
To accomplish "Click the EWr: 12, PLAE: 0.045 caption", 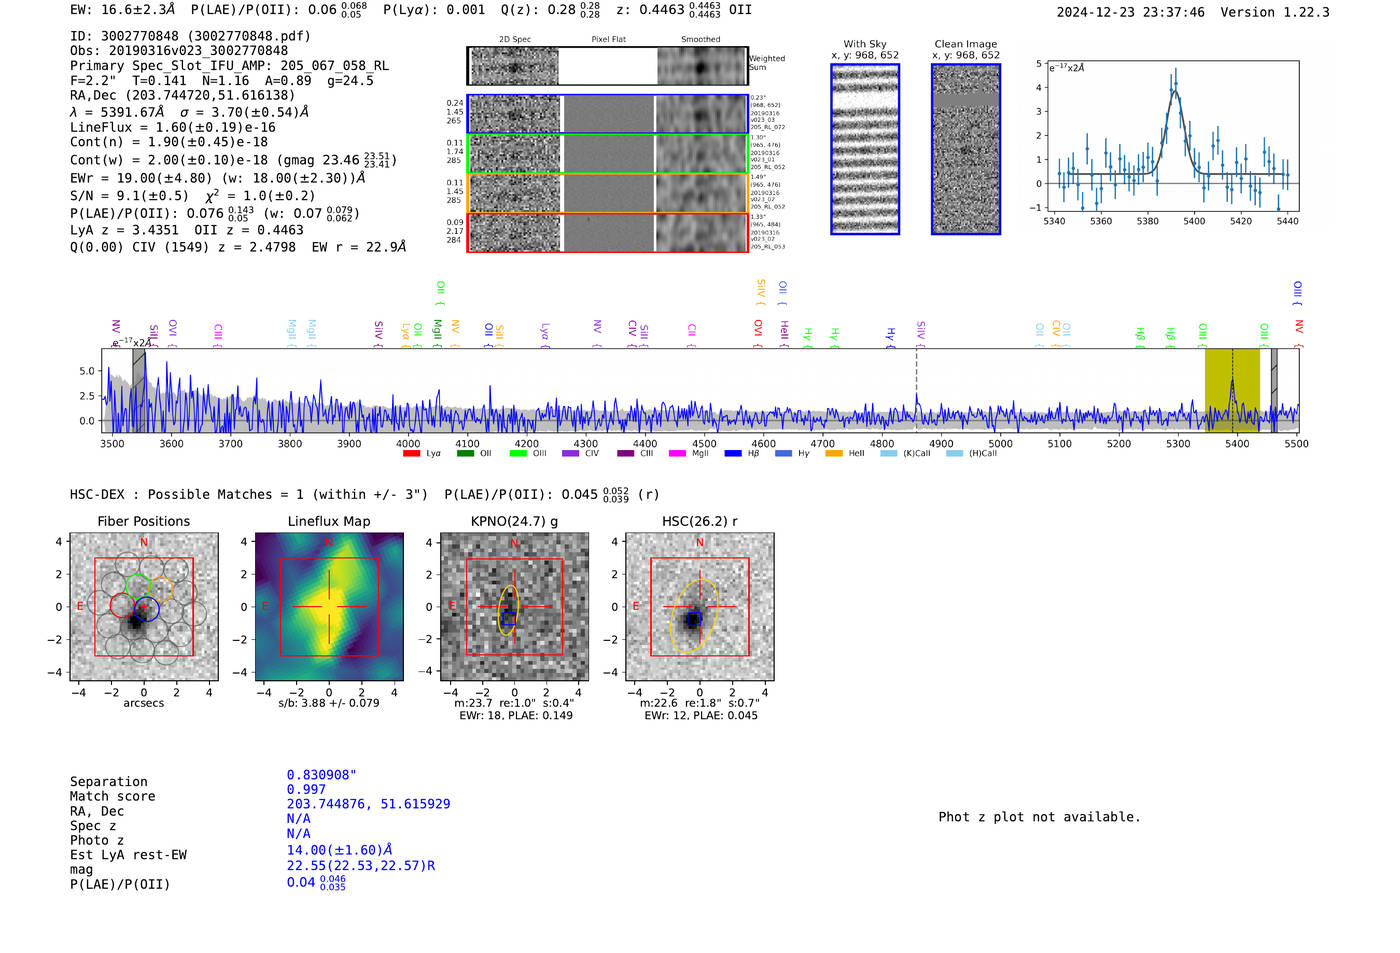I will pos(701,716).
